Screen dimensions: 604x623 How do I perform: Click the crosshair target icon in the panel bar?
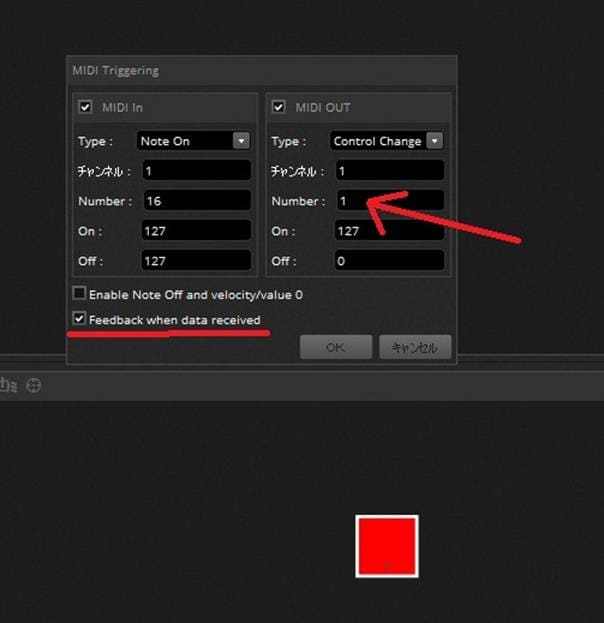click(33, 385)
